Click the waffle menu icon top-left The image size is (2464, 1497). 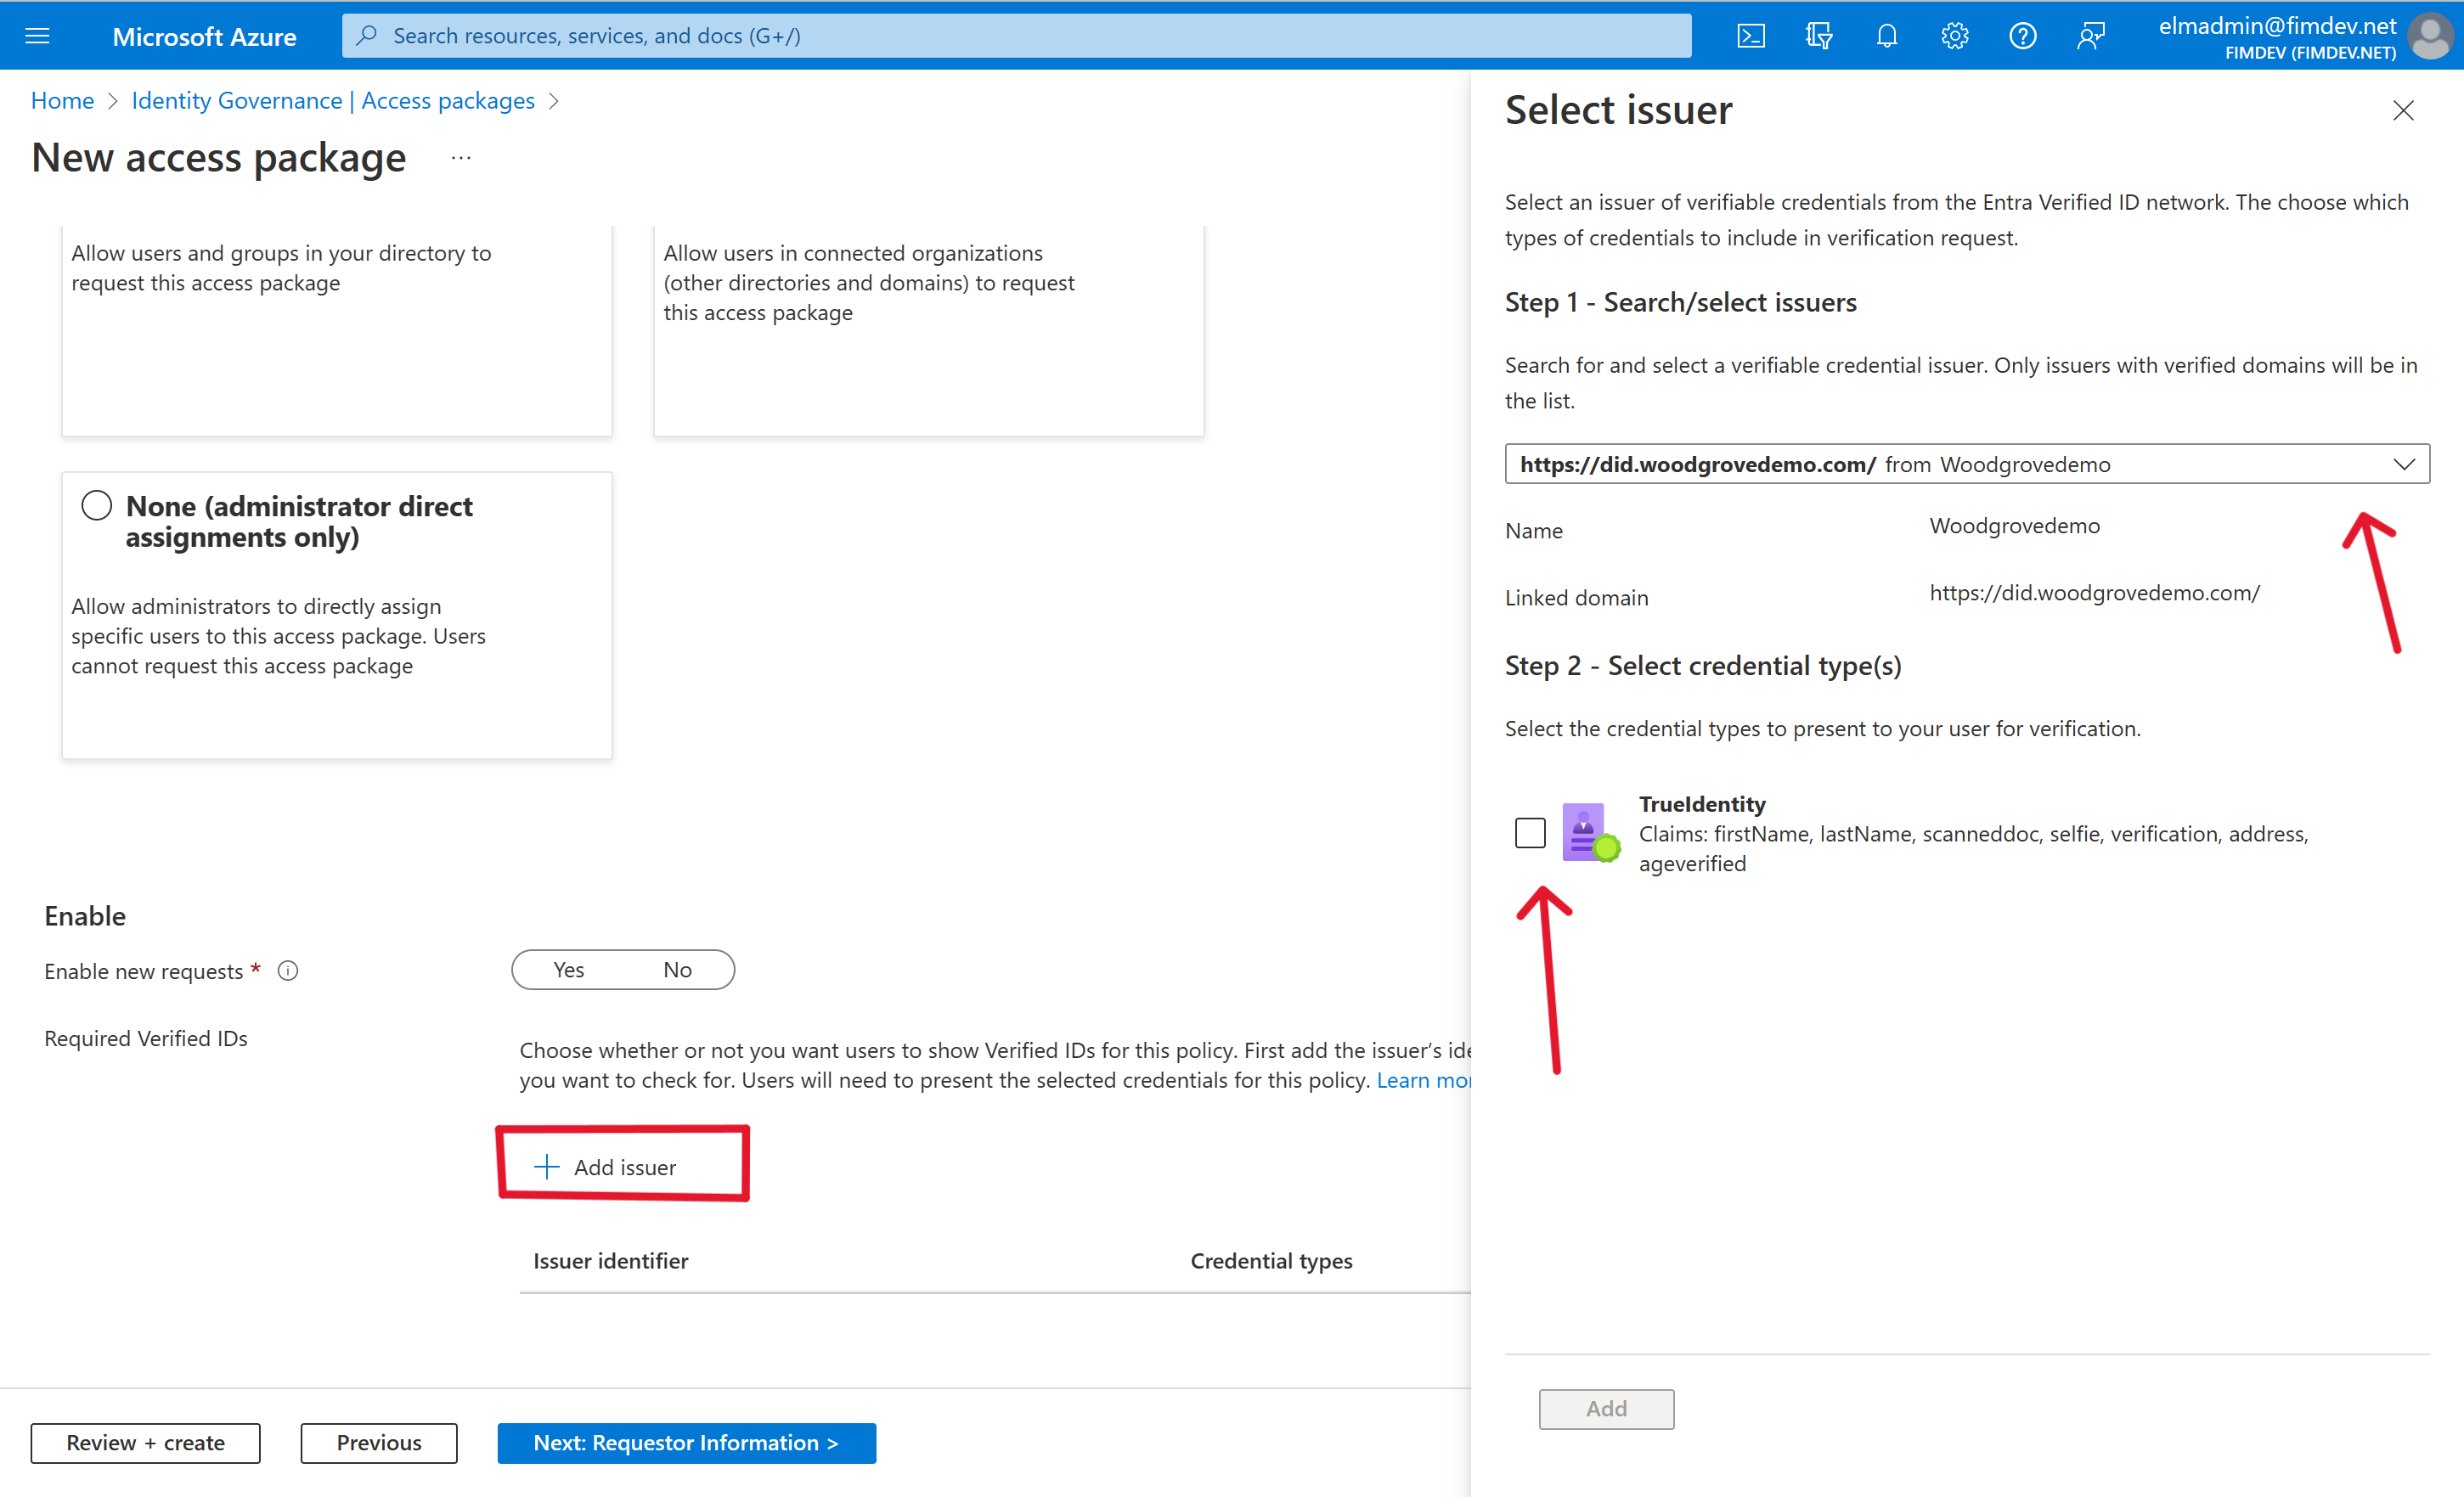[37, 33]
